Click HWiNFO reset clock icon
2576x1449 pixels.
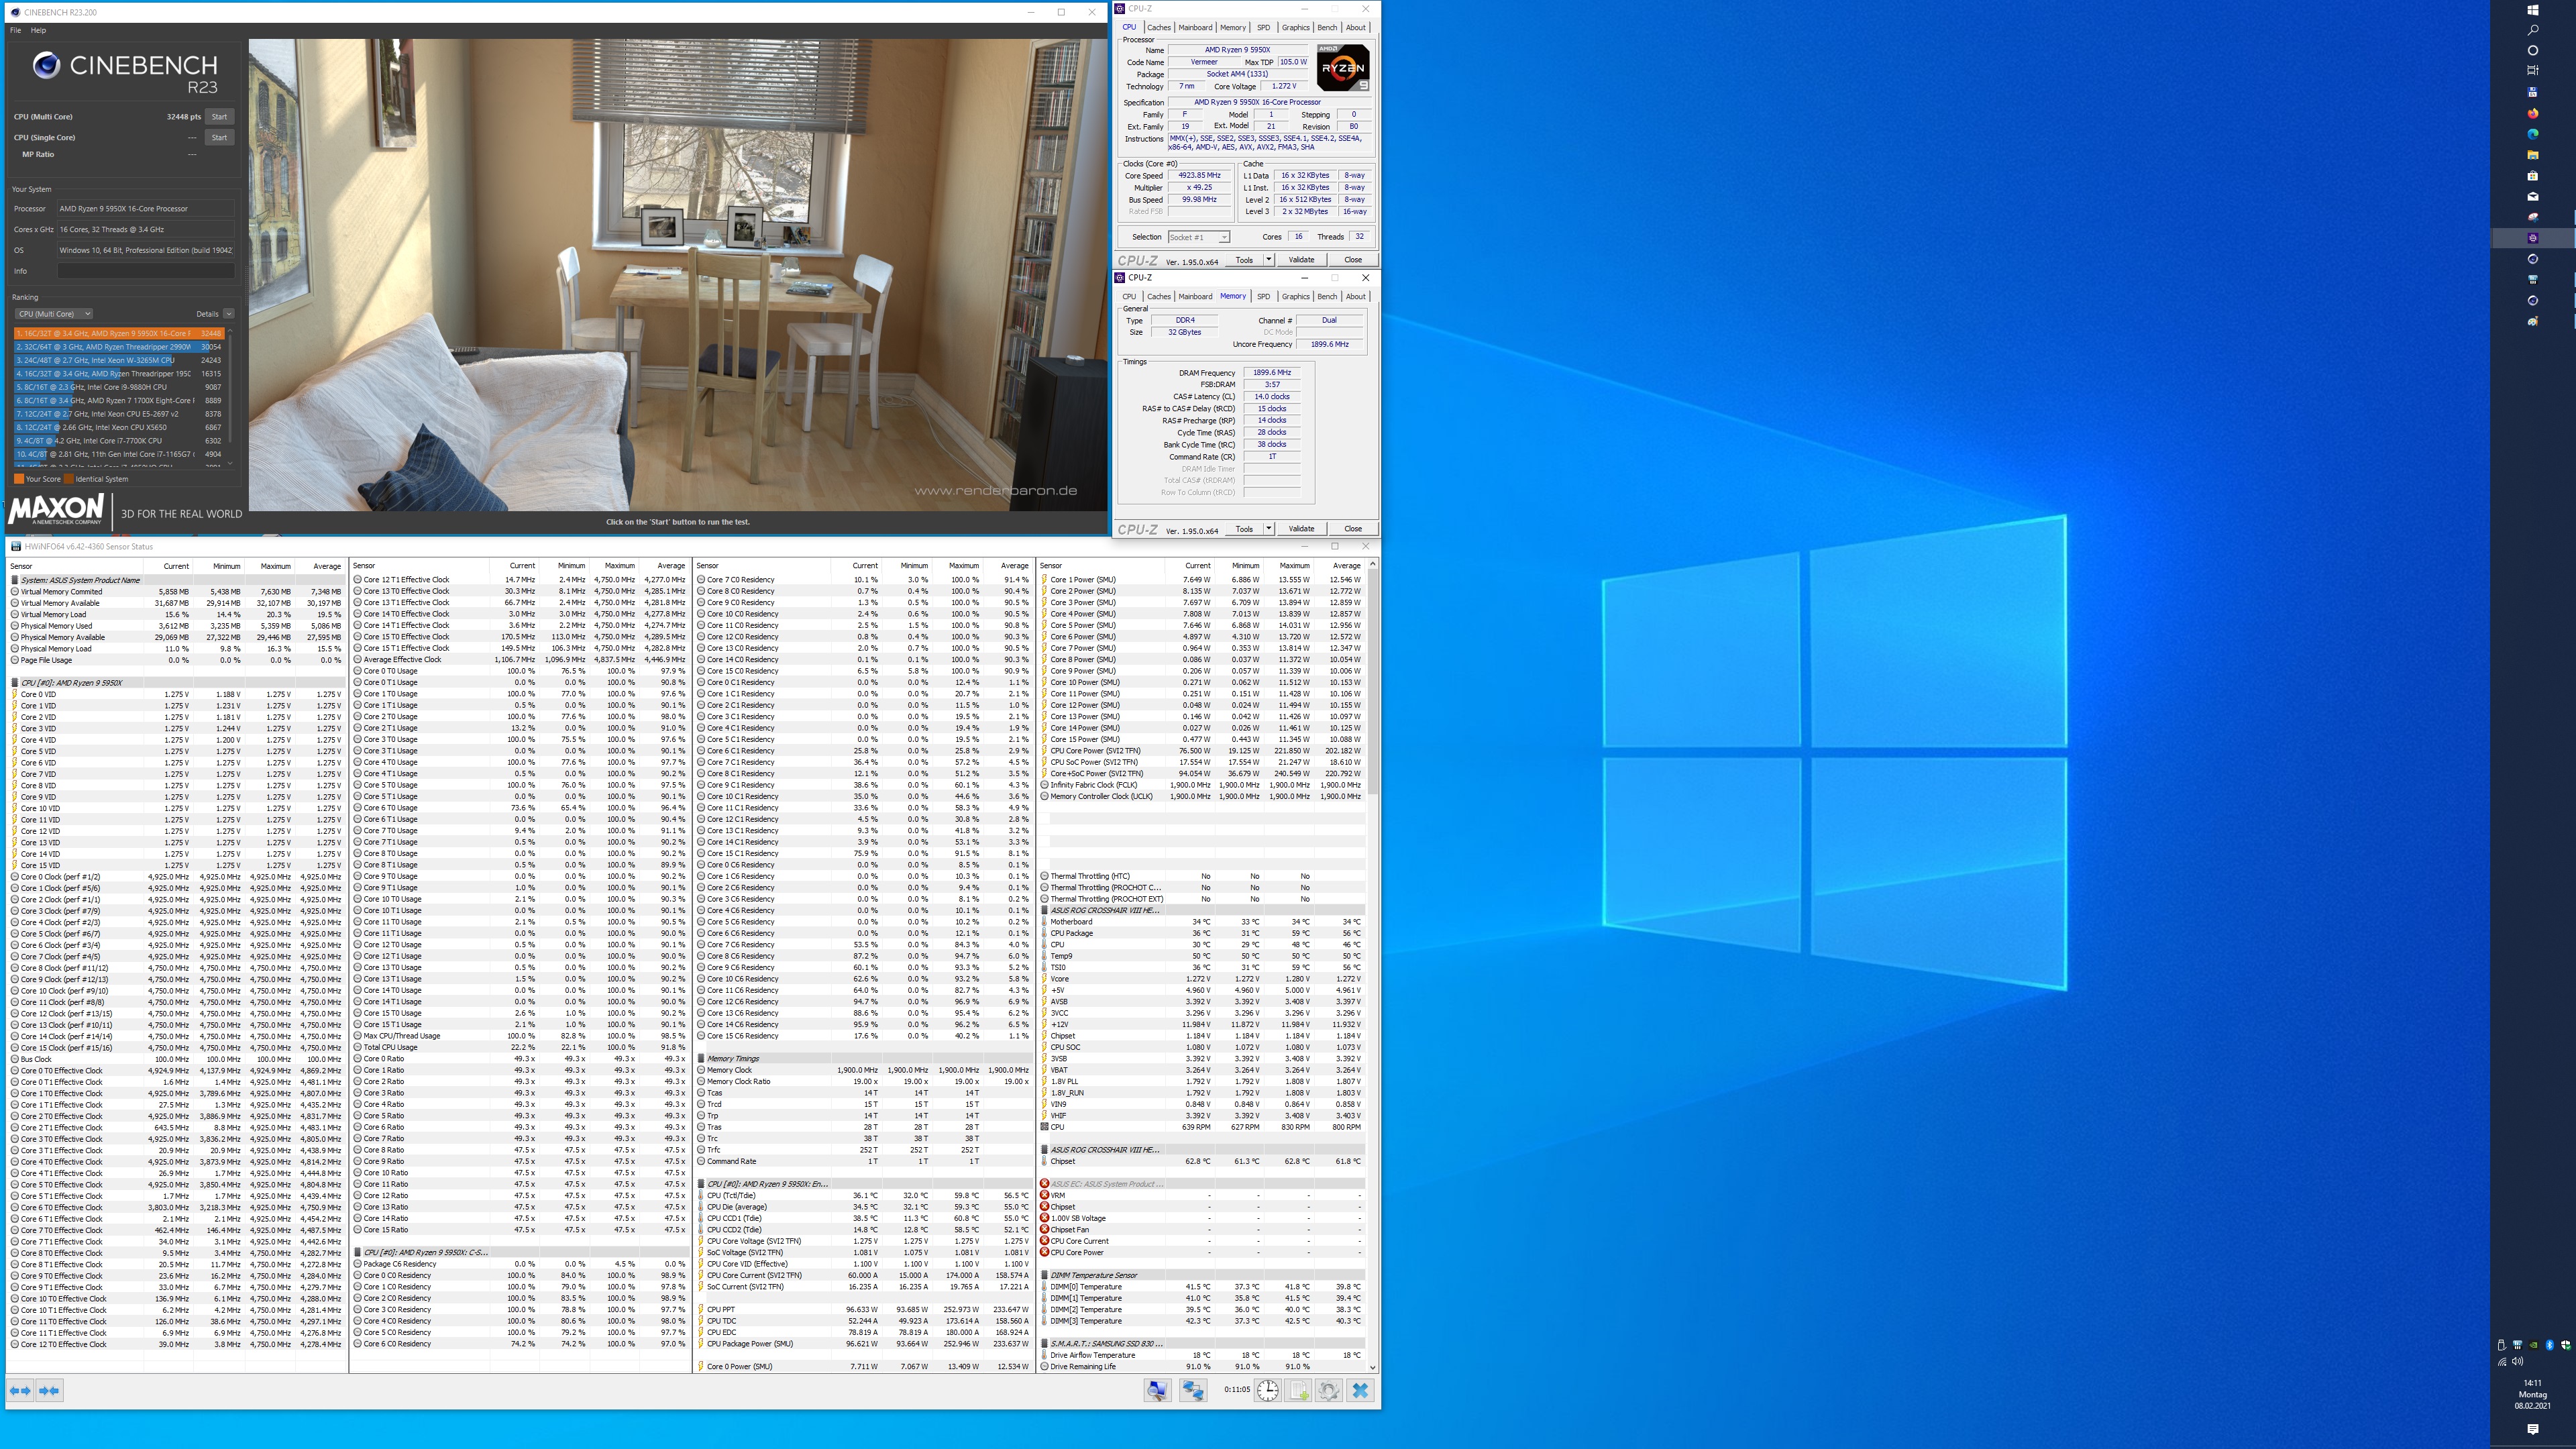(1267, 1390)
